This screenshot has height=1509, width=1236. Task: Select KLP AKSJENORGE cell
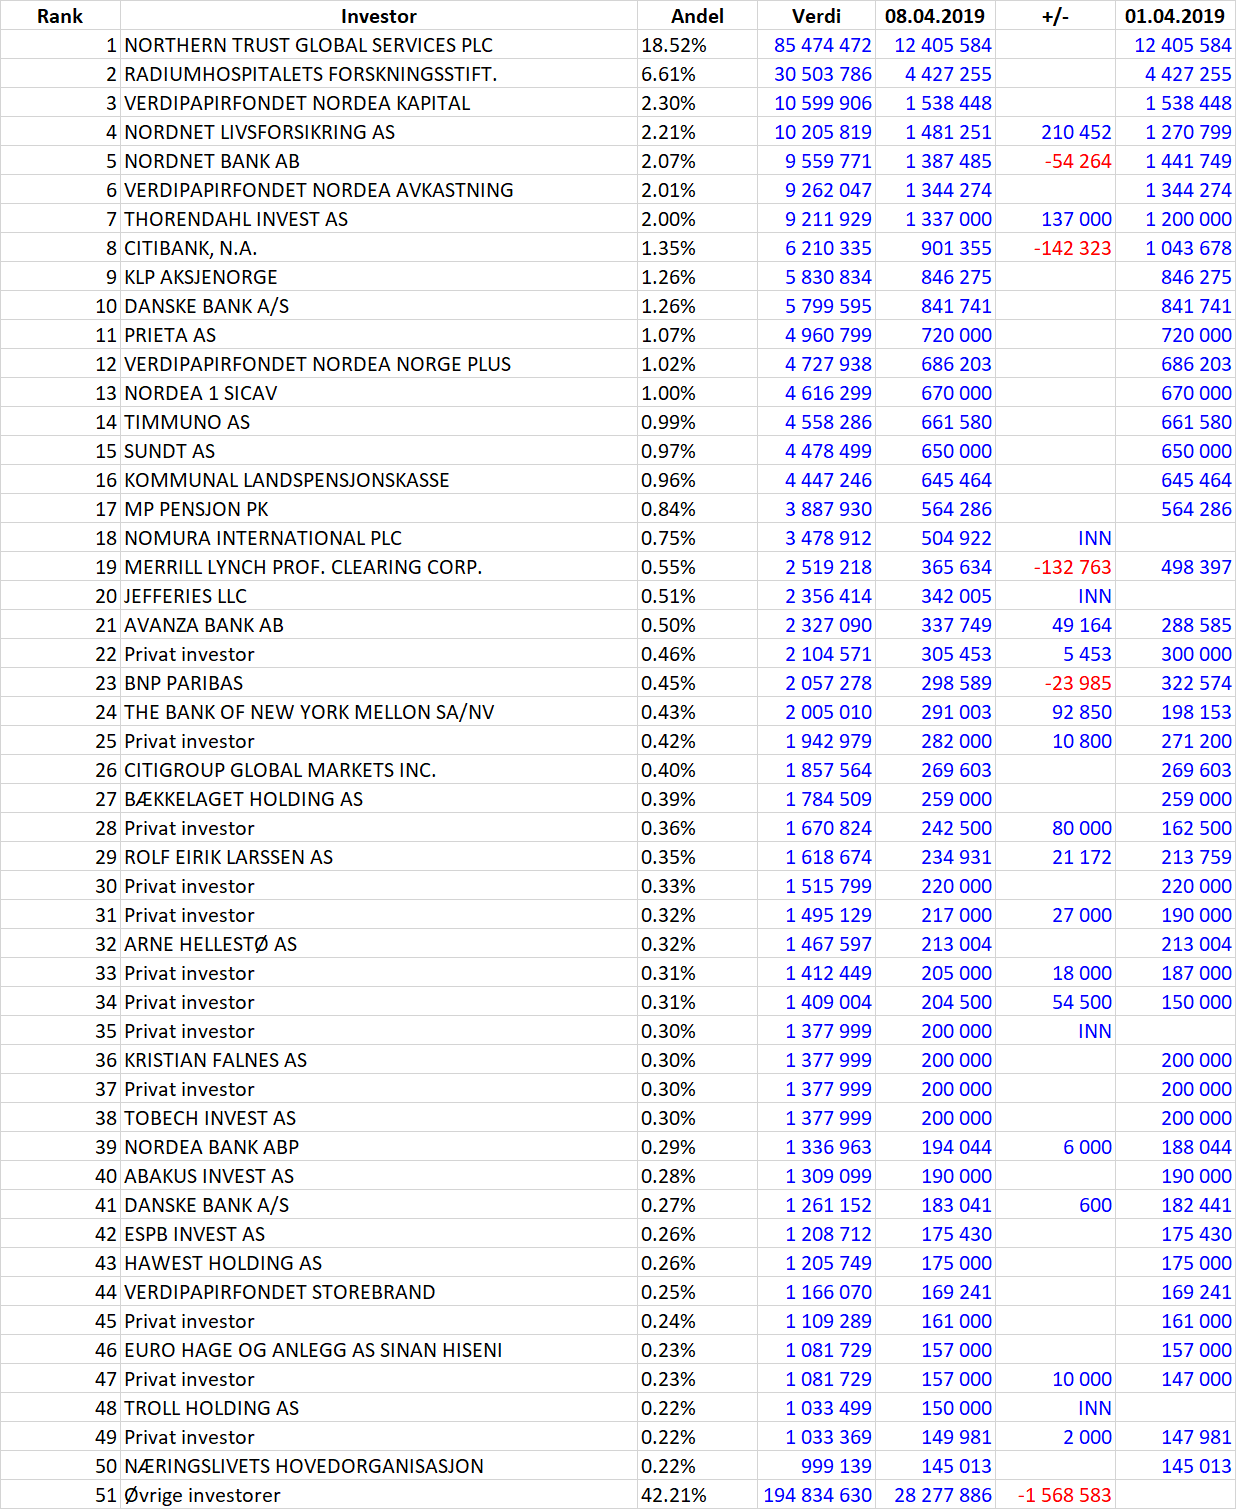tap(378, 277)
